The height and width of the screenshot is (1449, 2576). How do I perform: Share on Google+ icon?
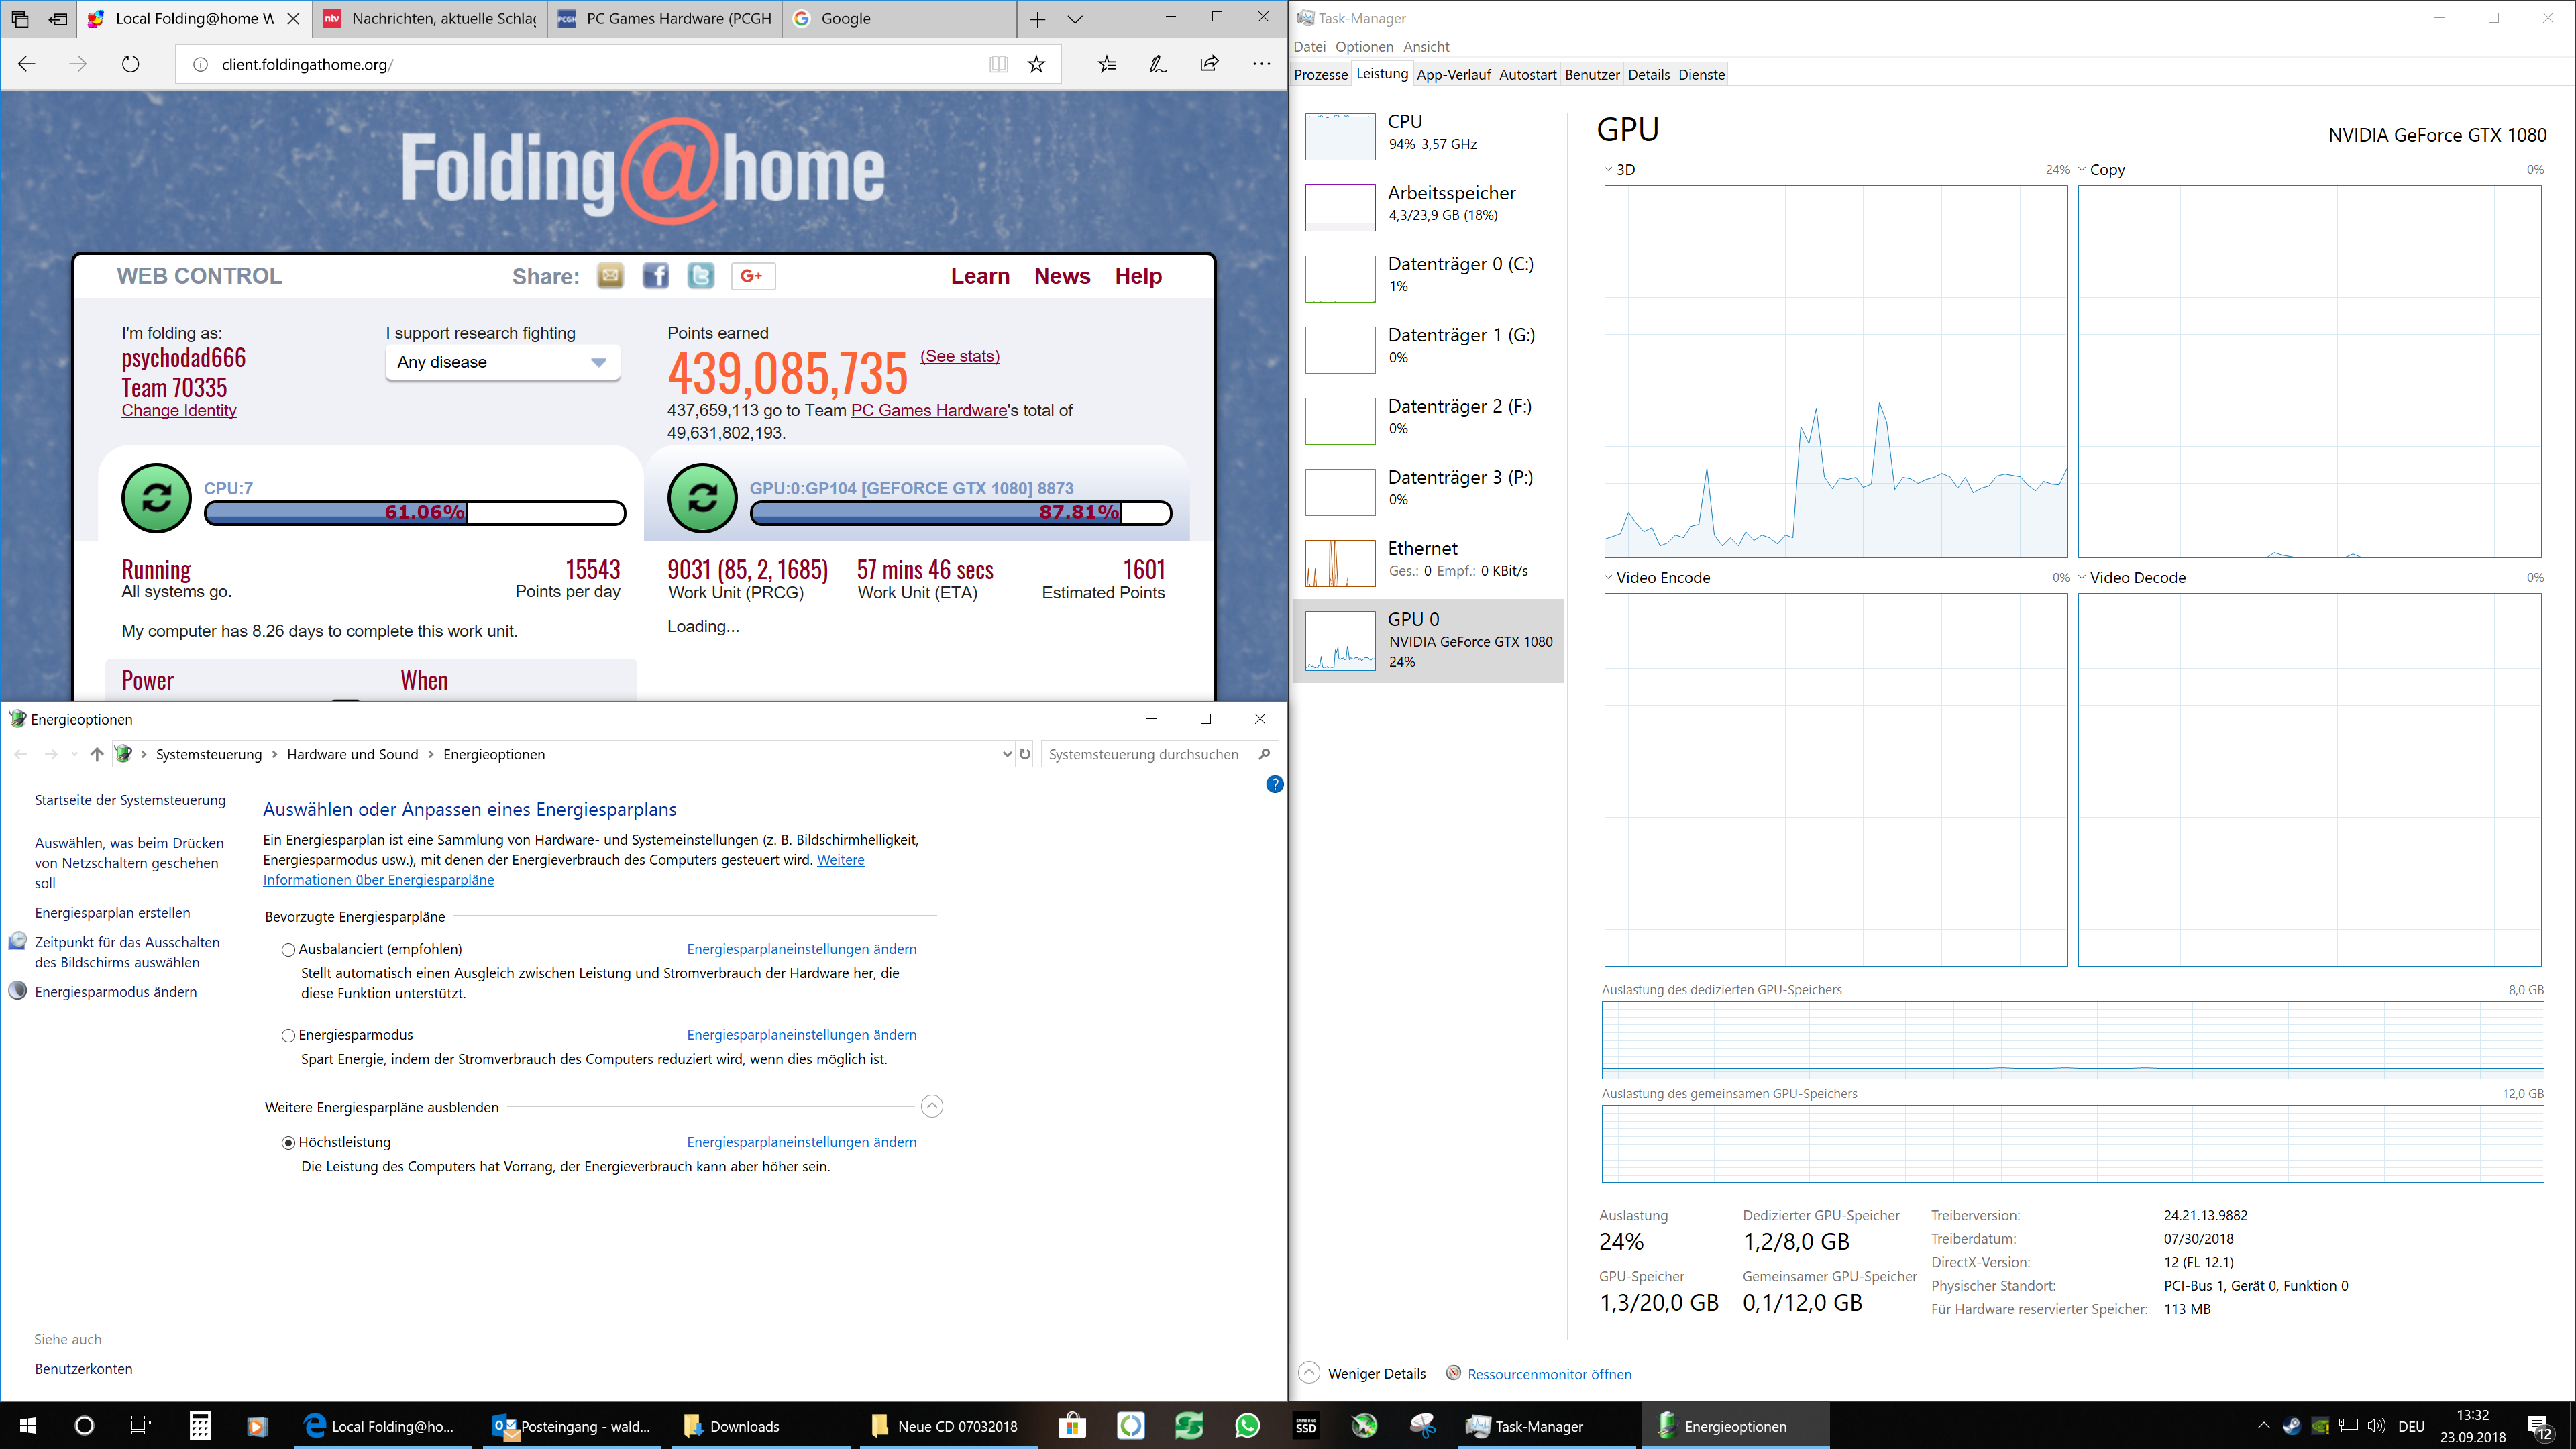pos(753,276)
